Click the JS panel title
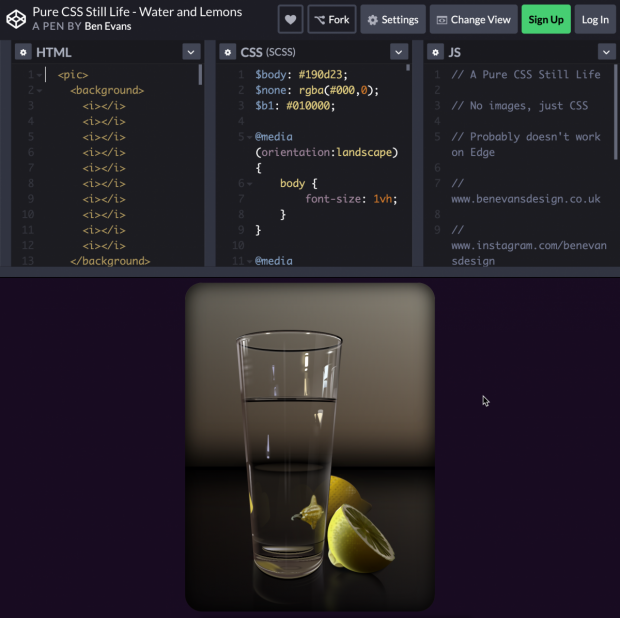 454,52
